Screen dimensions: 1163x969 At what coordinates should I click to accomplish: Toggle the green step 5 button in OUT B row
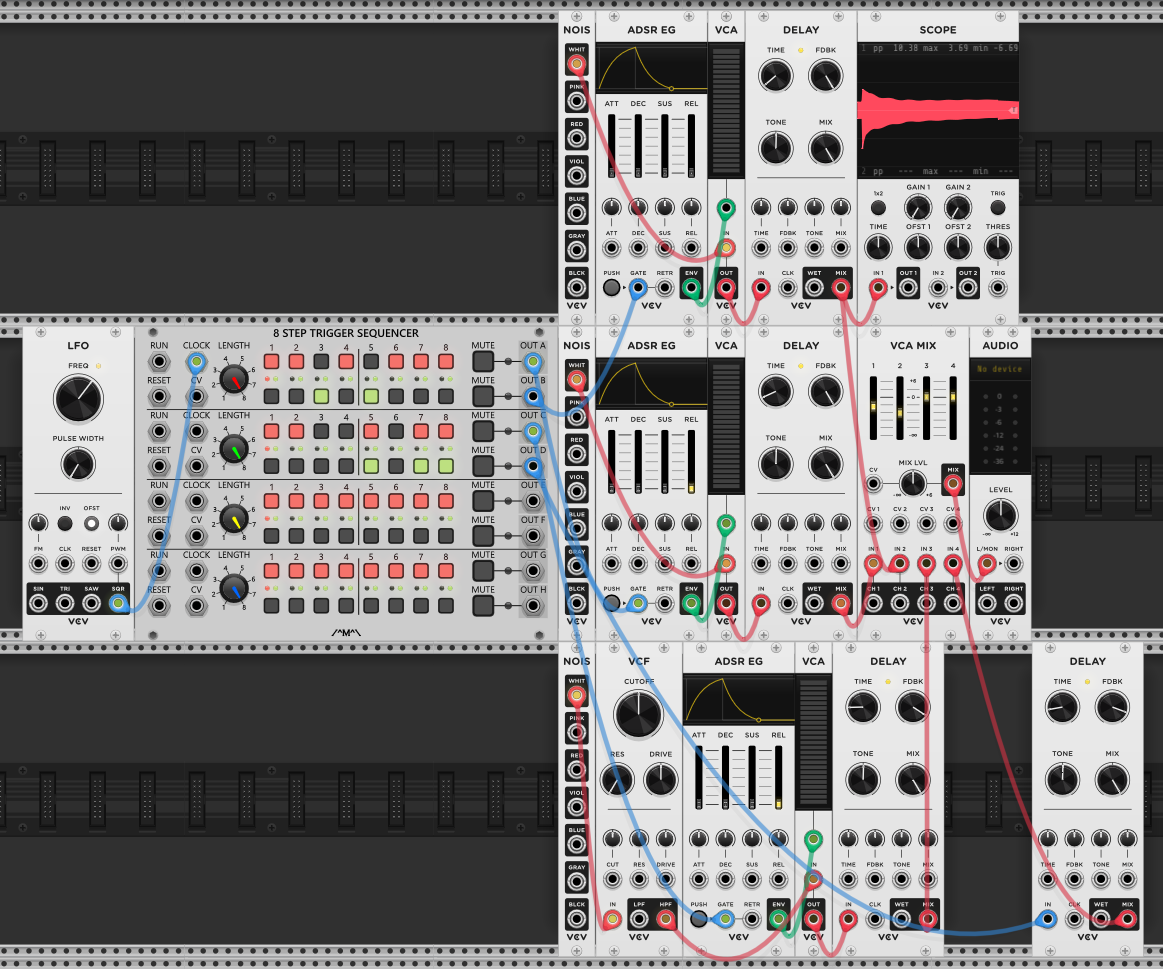point(371,396)
